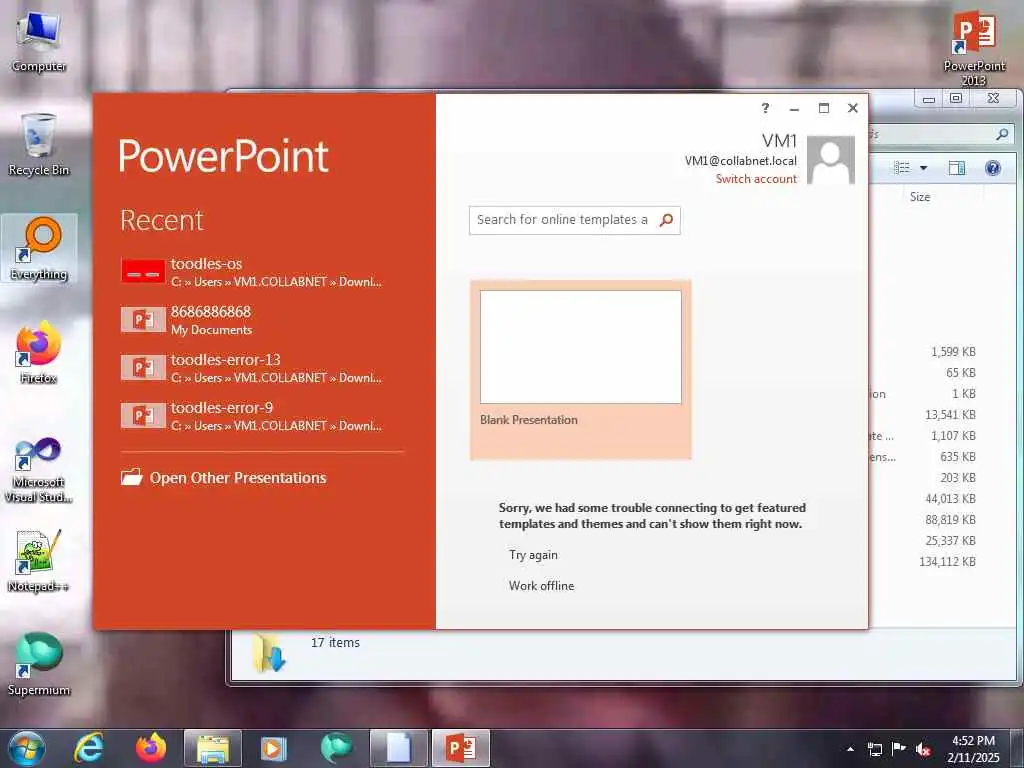This screenshot has height=768, width=1024.
Task: Launch Internet Explorer from the taskbar
Action: pyautogui.click(x=89, y=748)
